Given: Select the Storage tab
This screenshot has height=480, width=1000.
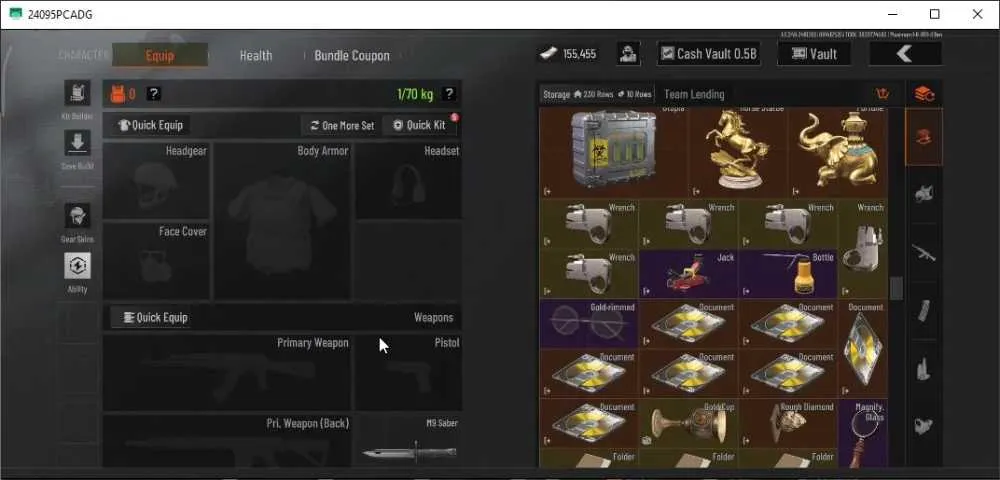Looking at the screenshot, I should point(597,94).
